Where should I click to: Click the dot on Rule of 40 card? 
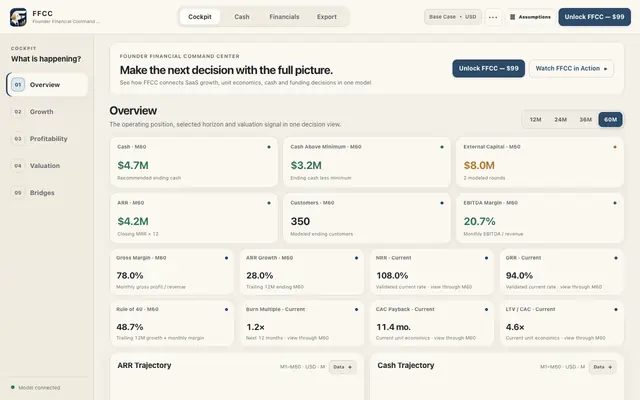226,309
